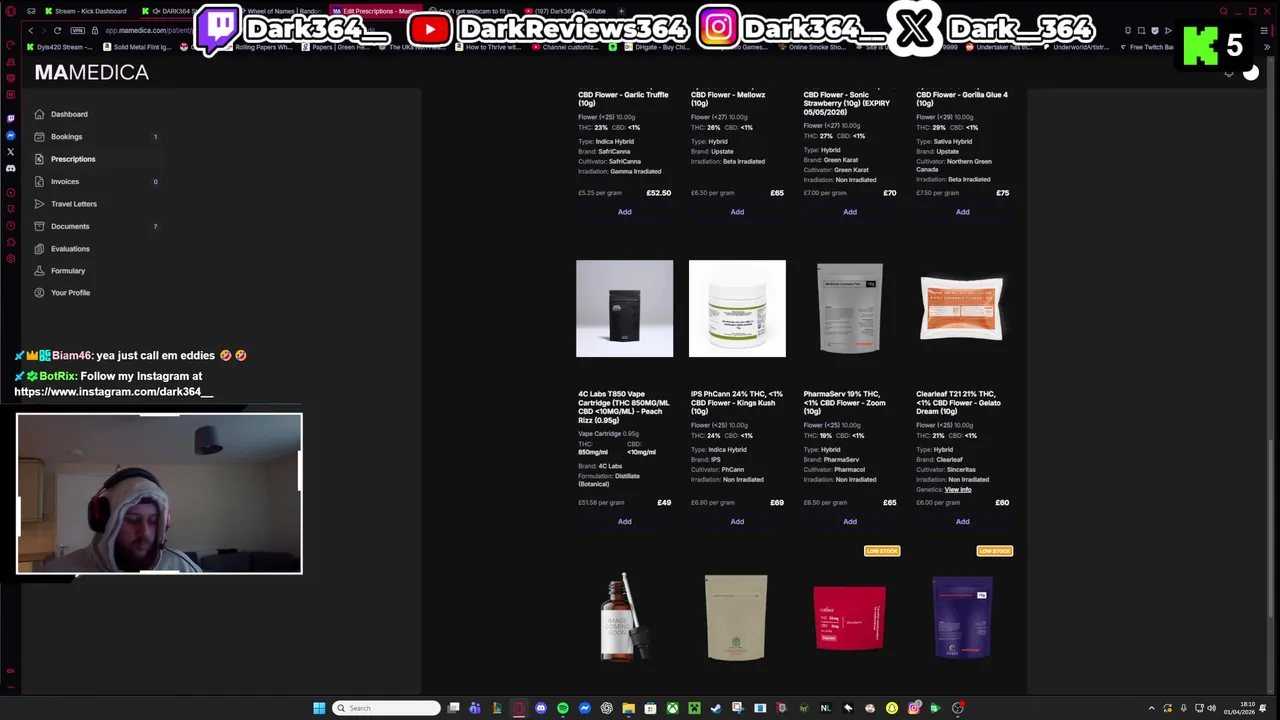Add Mellowz flower to prescription

[737, 212]
